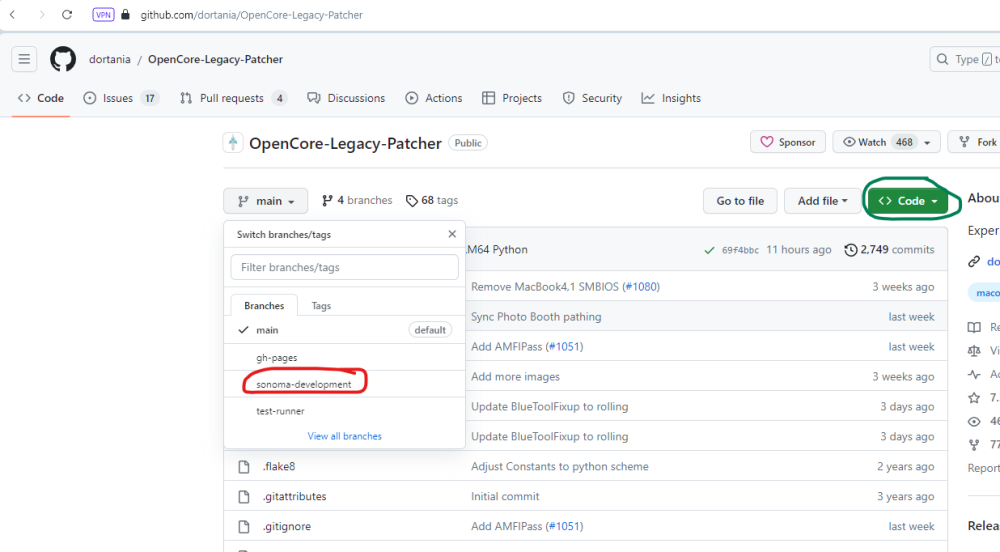Expand the Watch dropdown arrow
Viewport: 1000px width, 552px height.
[x=927, y=142]
